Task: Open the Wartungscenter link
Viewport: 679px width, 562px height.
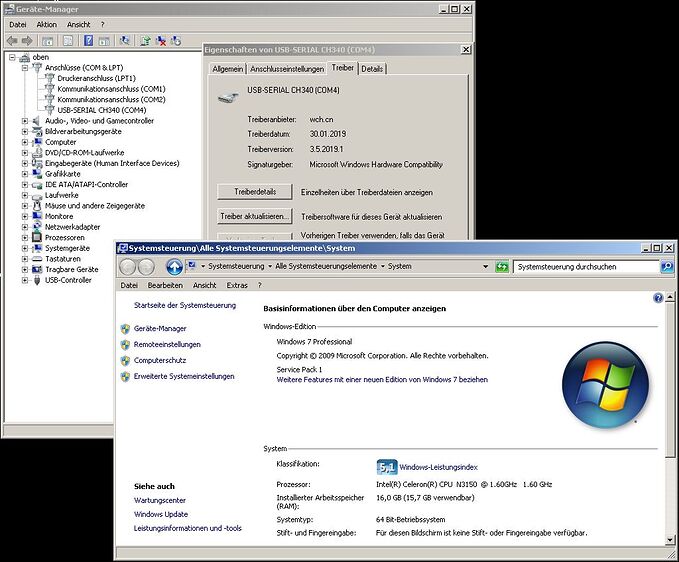Action: click(160, 501)
